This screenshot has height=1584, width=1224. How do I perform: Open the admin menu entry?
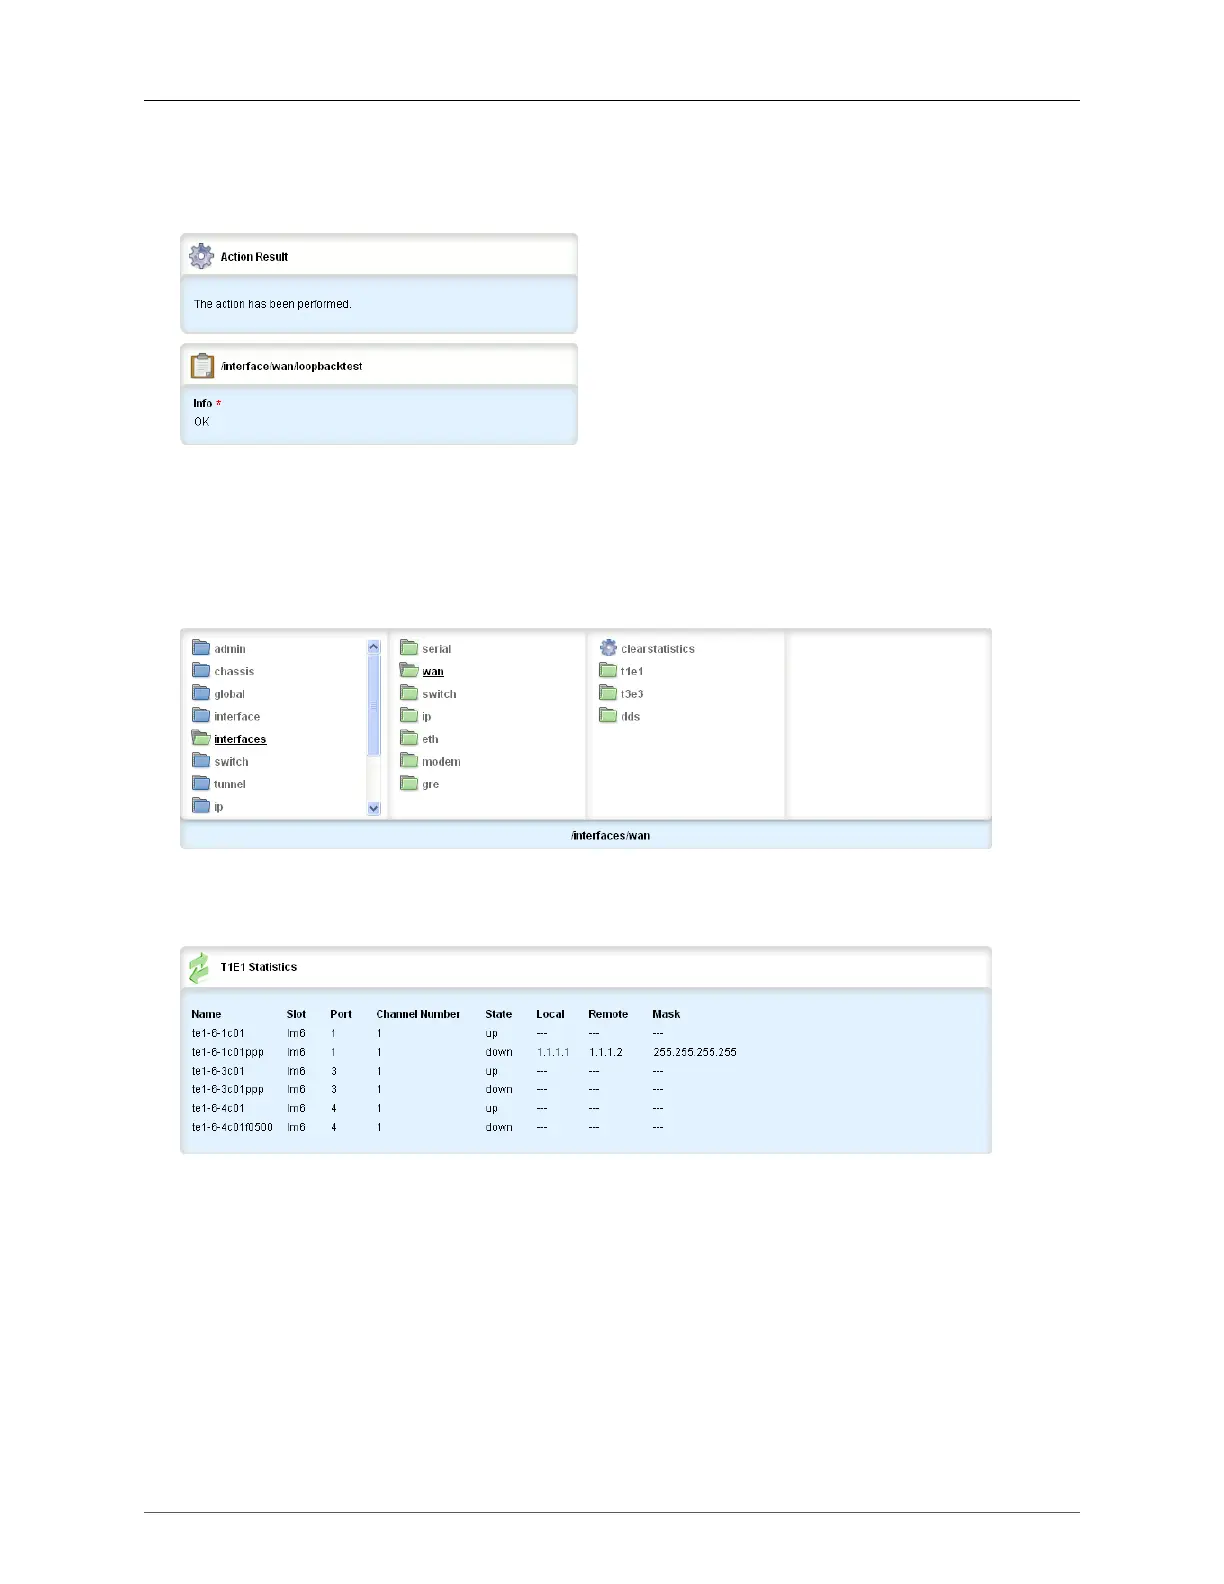pyautogui.click(x=230, y=649)
